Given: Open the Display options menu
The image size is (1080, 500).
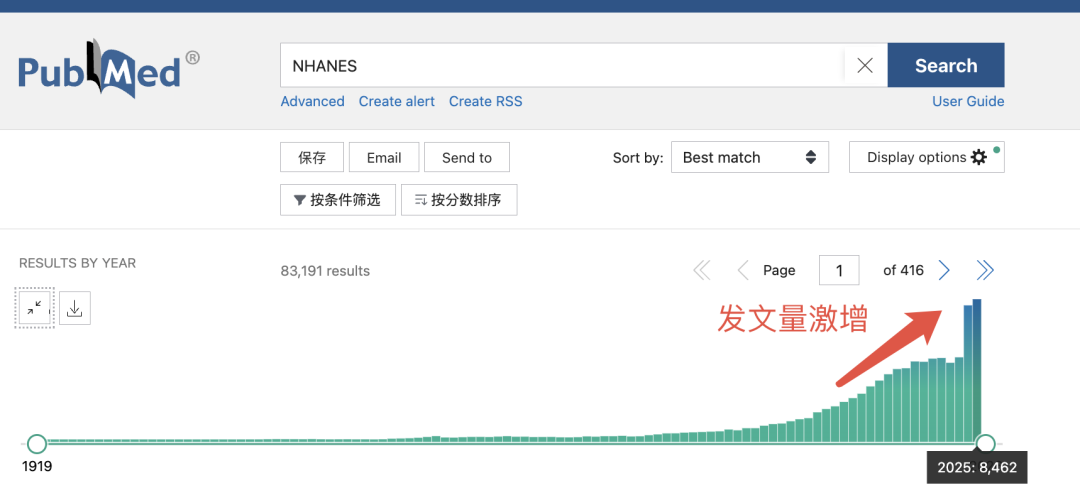Looking at the screenshot, I should click(926, 157).
